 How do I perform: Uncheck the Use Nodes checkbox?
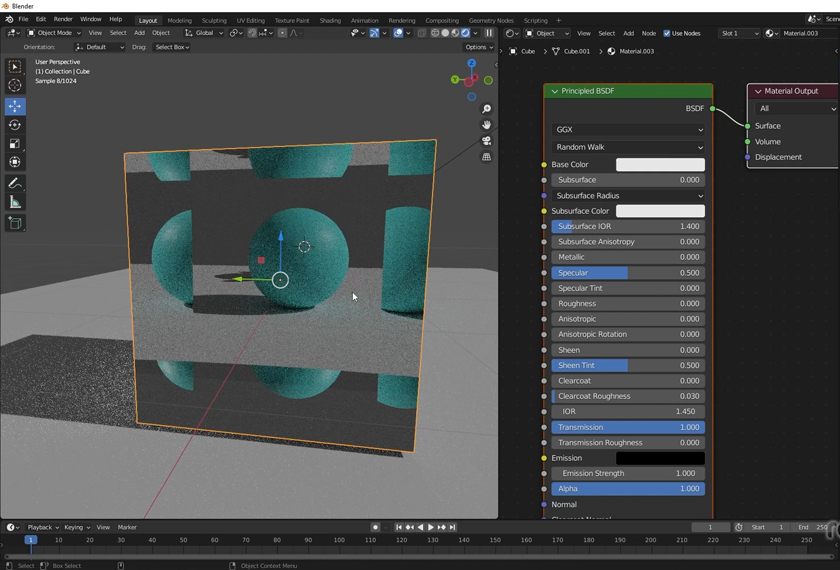[667, 33]
